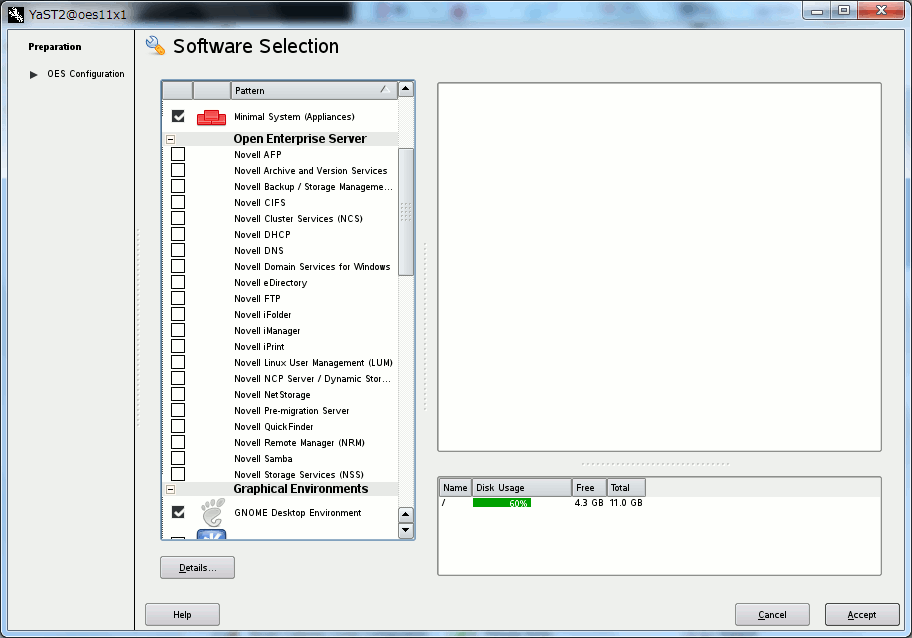Screen dimensions: 912x638
Task: Click the 60% disk usage bar
Action: [x=501, y=502]
